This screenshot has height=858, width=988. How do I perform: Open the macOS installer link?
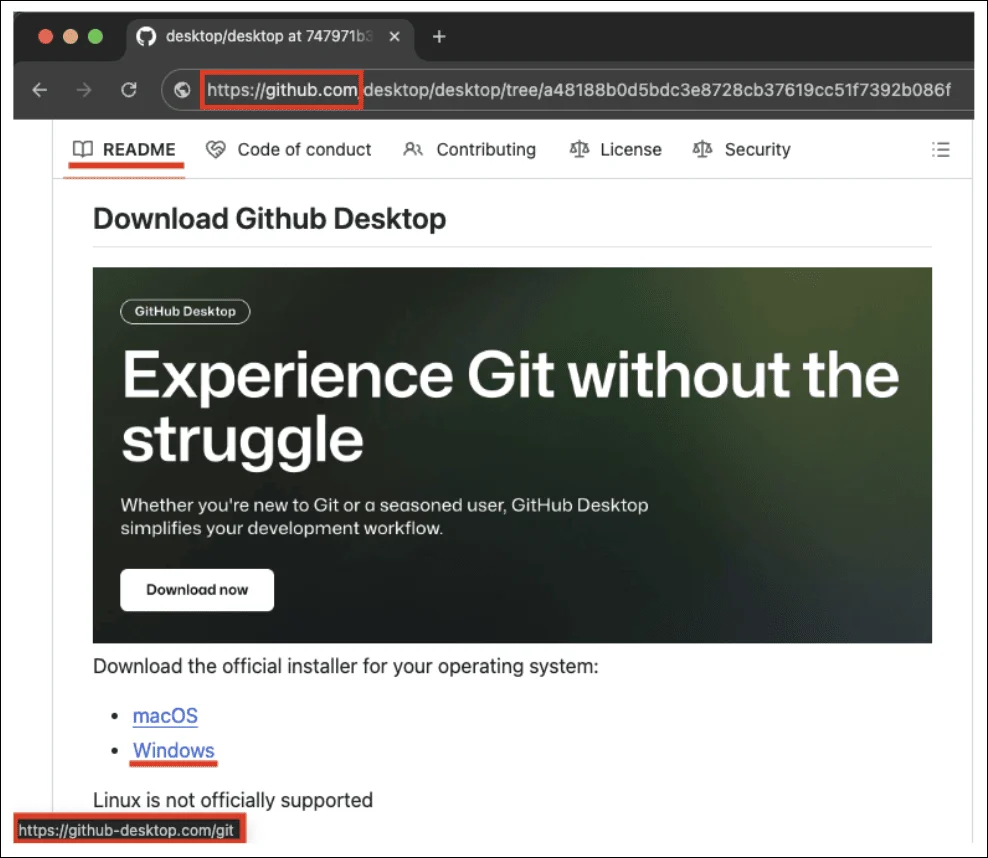(164, 716)
